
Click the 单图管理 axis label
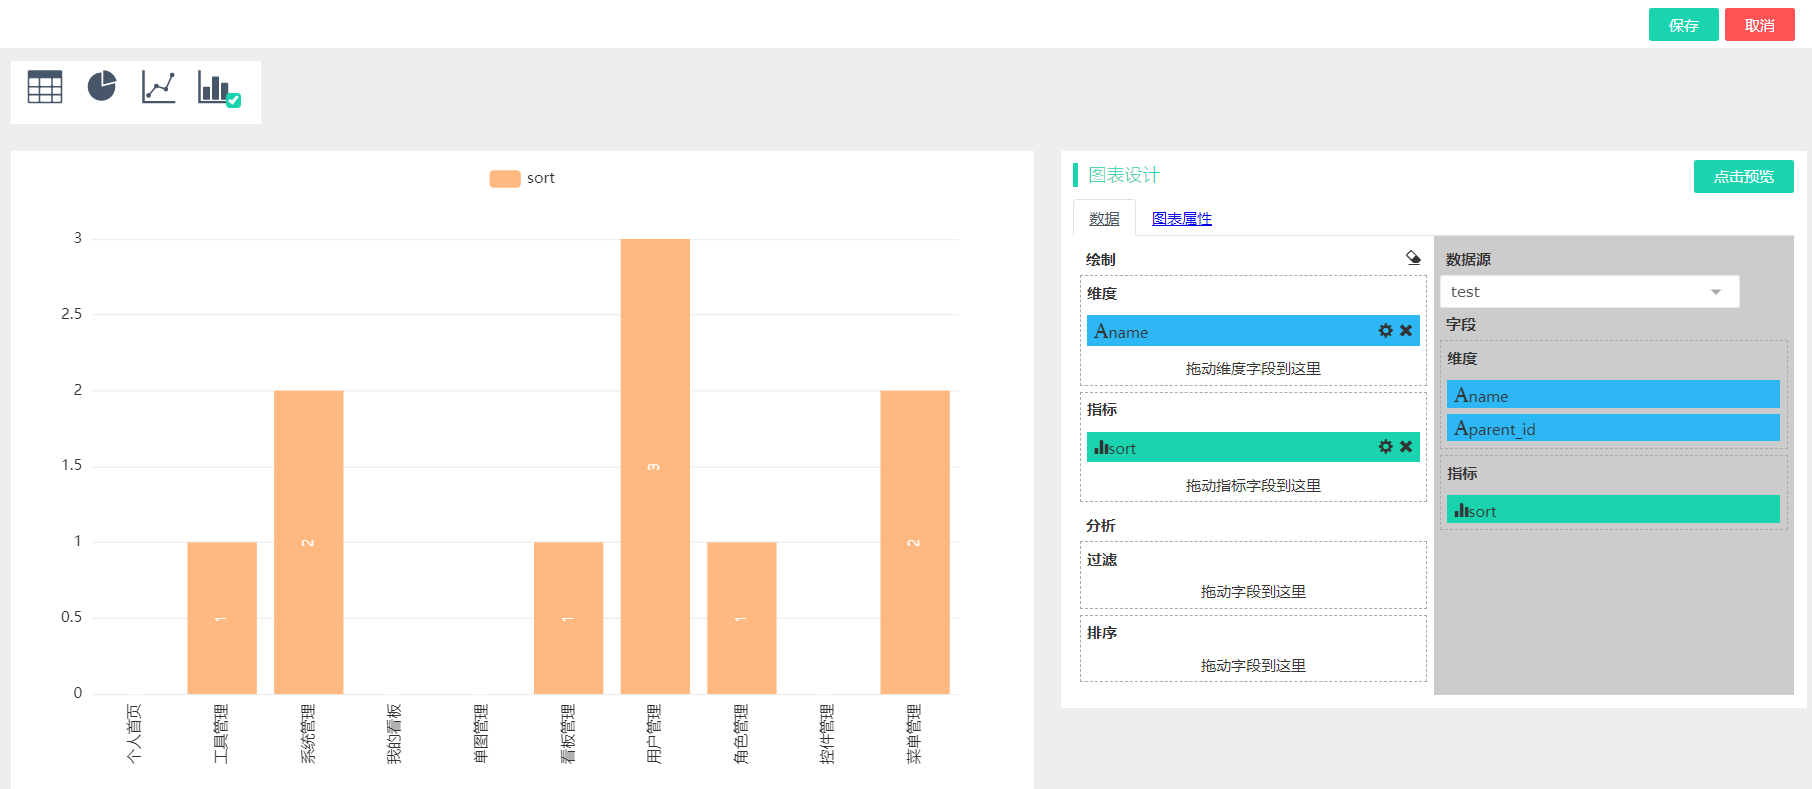(481, 734)
